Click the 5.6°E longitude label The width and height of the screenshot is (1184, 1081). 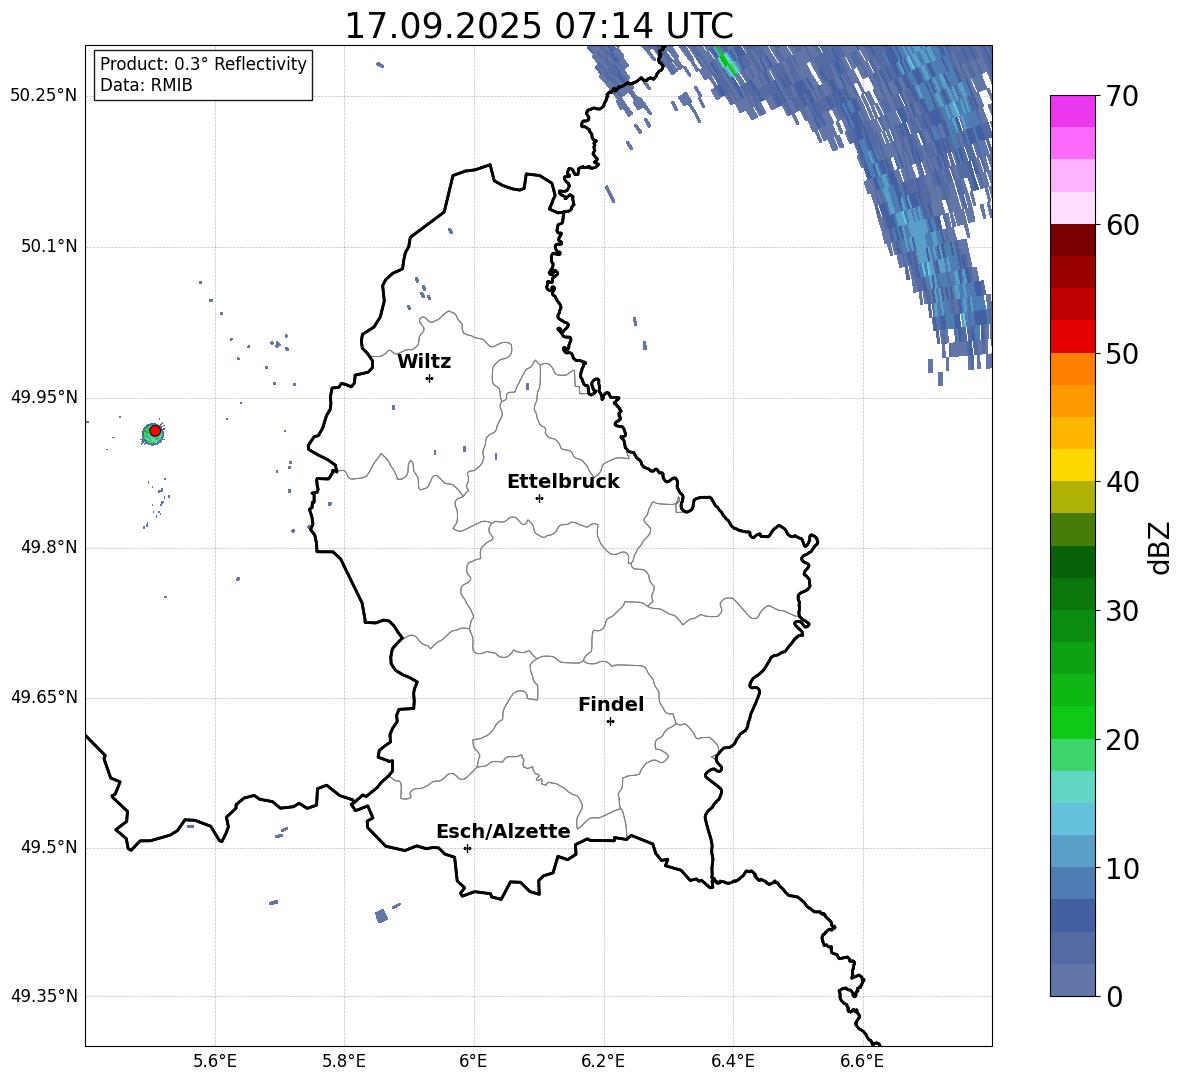(215, 1061)
